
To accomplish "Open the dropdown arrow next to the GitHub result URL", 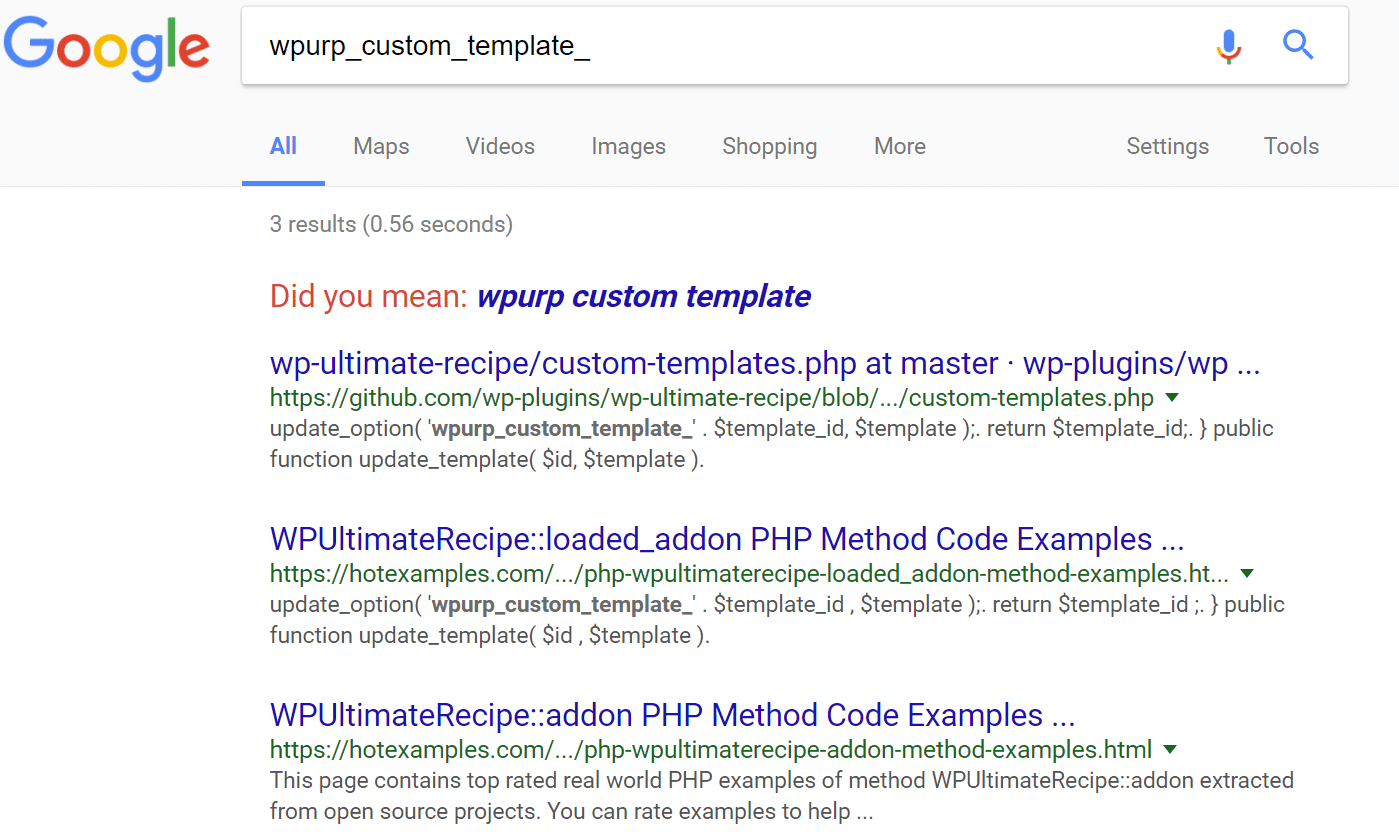I will click(x=1171, y=398).
